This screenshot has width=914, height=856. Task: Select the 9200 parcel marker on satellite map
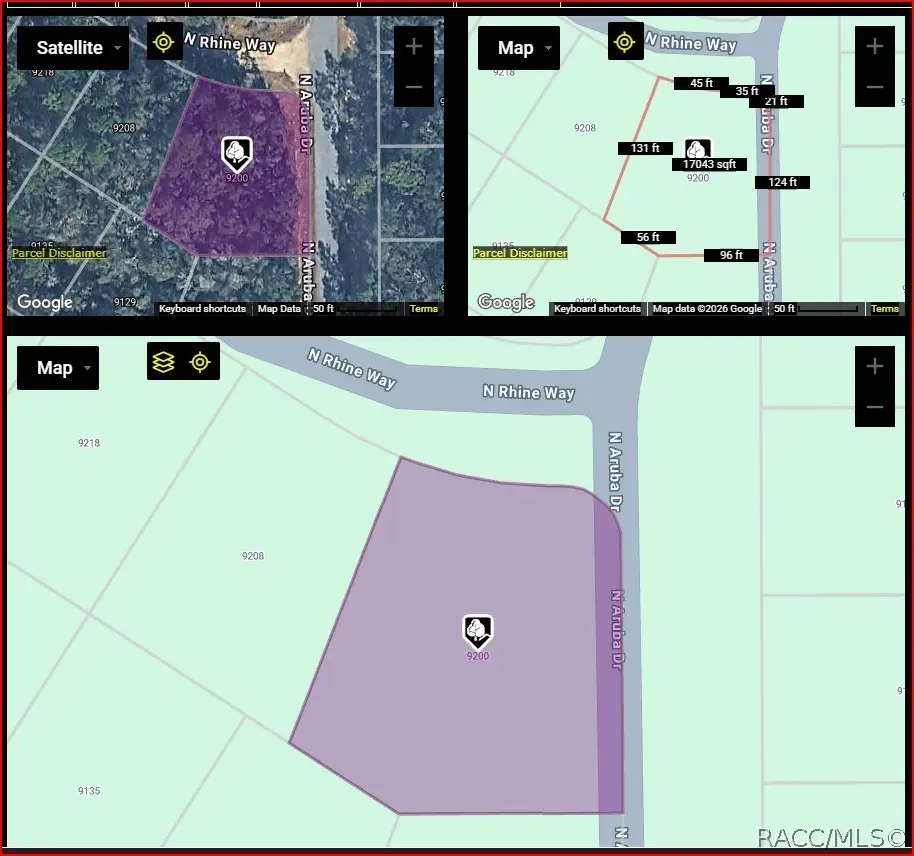[237, 155]
